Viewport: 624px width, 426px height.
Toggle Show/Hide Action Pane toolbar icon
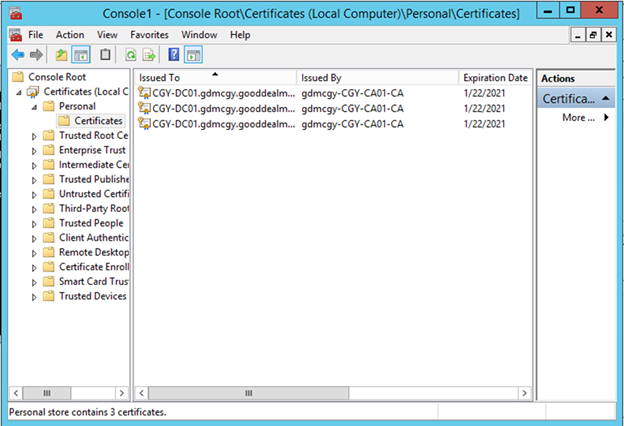(x=193, y=55)
